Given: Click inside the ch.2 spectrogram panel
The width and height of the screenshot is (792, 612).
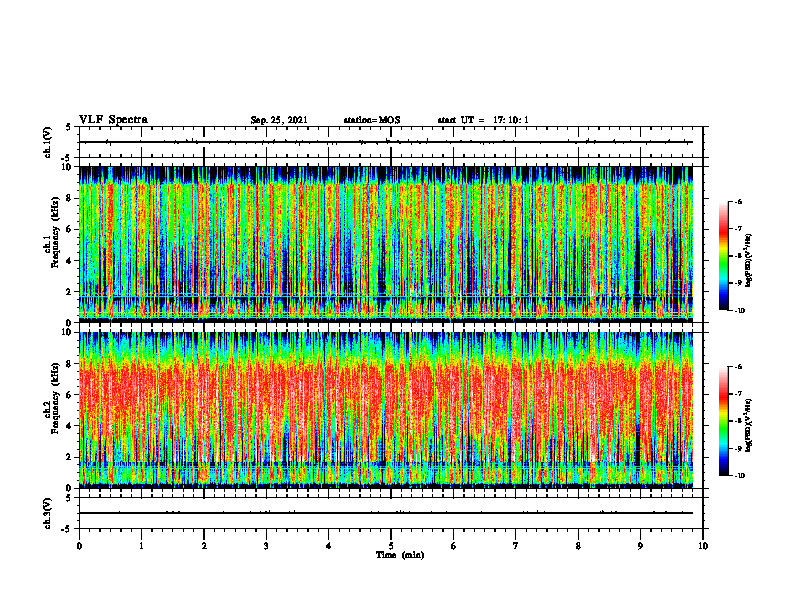Looking at the screenshot, I should [x=386, y=410].
